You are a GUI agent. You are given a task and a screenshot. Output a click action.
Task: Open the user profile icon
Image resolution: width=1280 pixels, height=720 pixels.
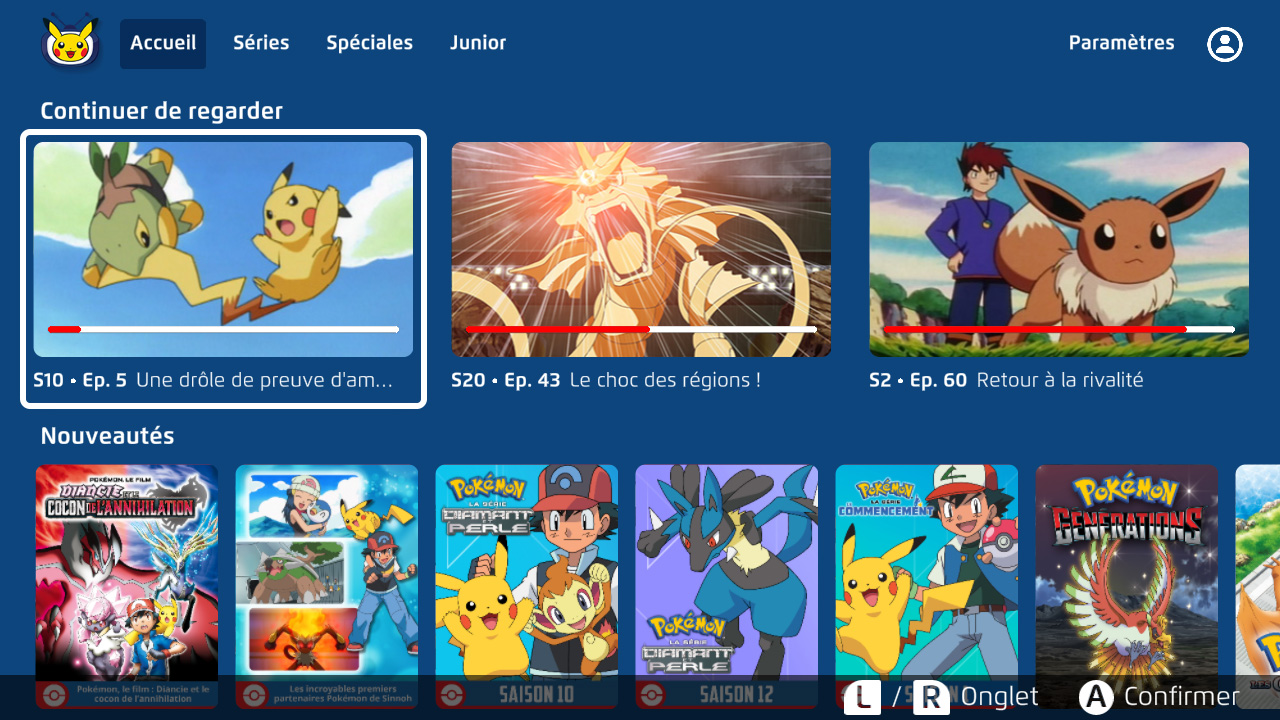1224,44
